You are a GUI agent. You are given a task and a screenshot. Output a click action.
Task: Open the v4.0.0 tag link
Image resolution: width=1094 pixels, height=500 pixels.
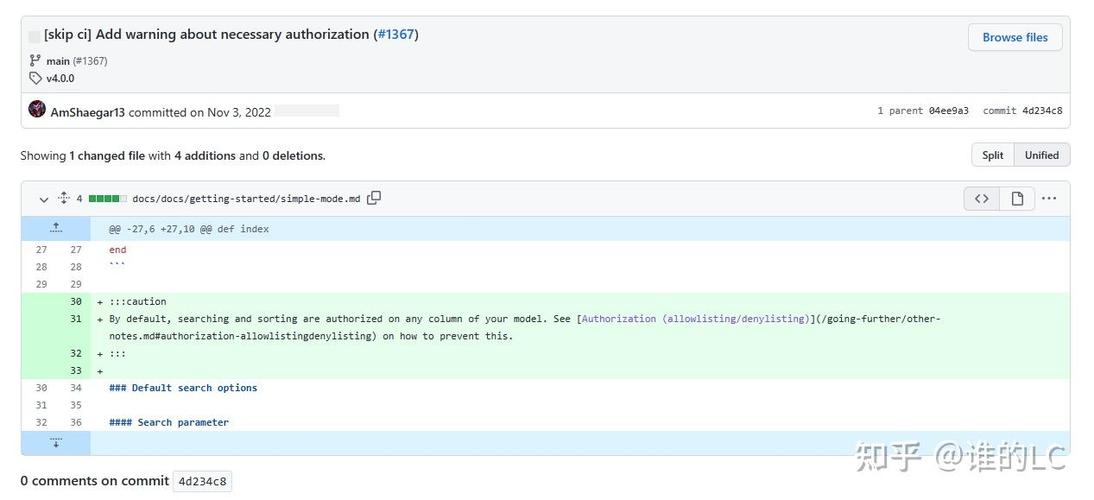pyautogui.click(x=60, y=78)
